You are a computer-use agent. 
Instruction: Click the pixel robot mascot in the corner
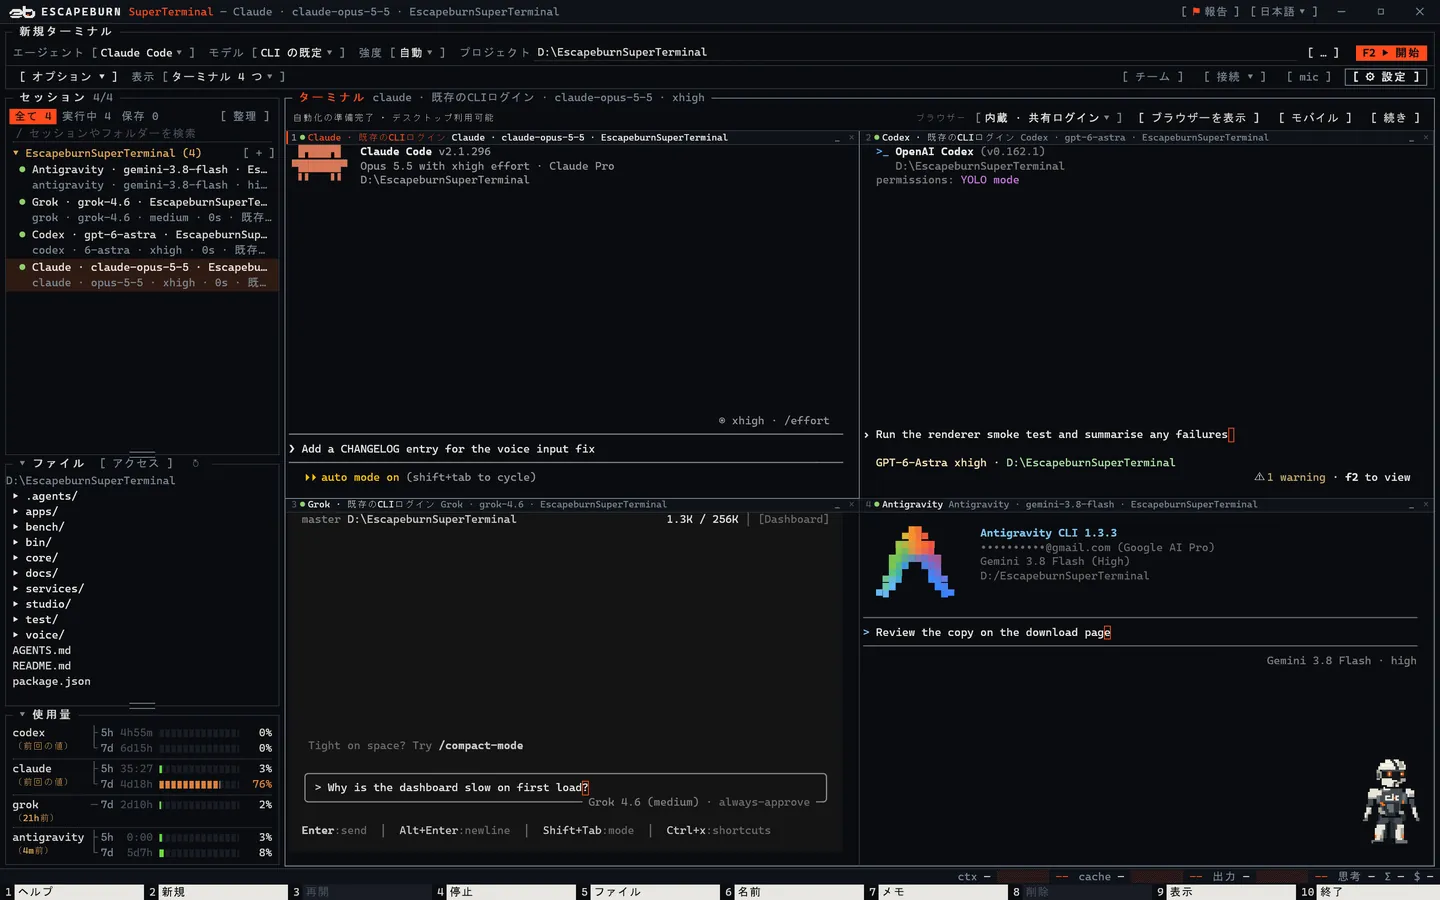click(x=1391, y=802)
